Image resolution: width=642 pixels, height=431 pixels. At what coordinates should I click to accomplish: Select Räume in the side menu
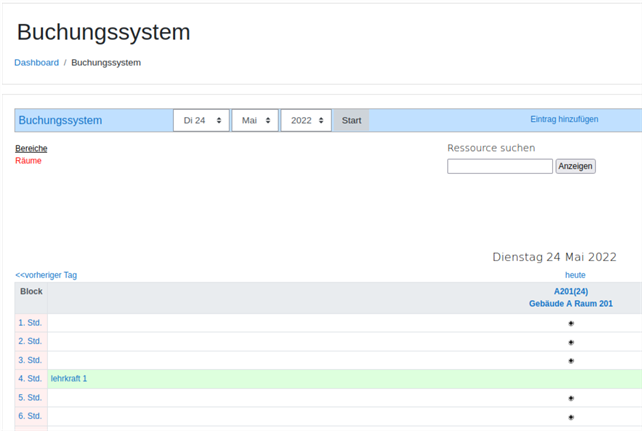tap(28, 160)
